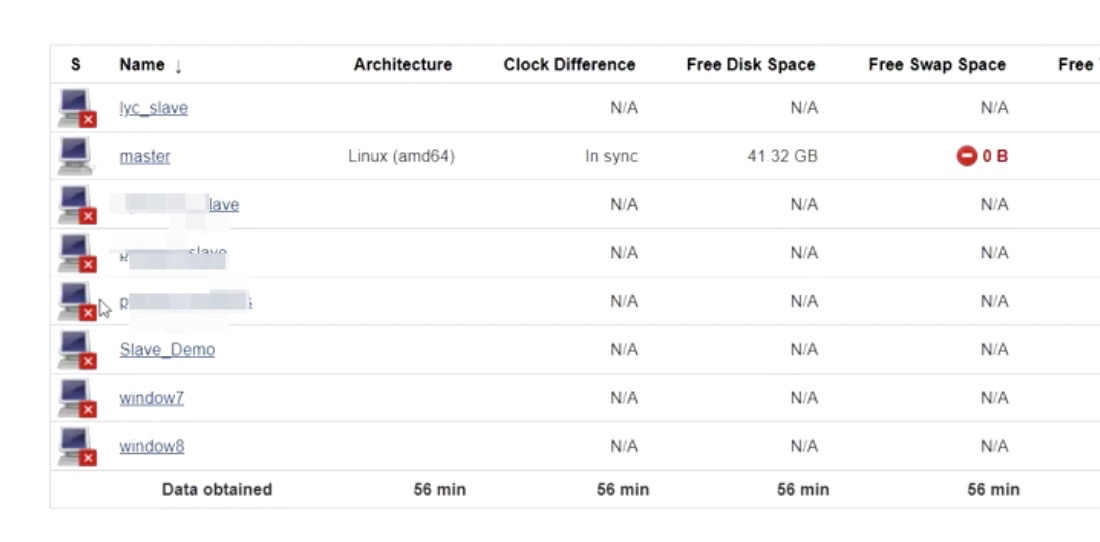The width and height of the screenshot is (1100, 542).
Task: Sort by the Name column header
Action: coord(141,65)
